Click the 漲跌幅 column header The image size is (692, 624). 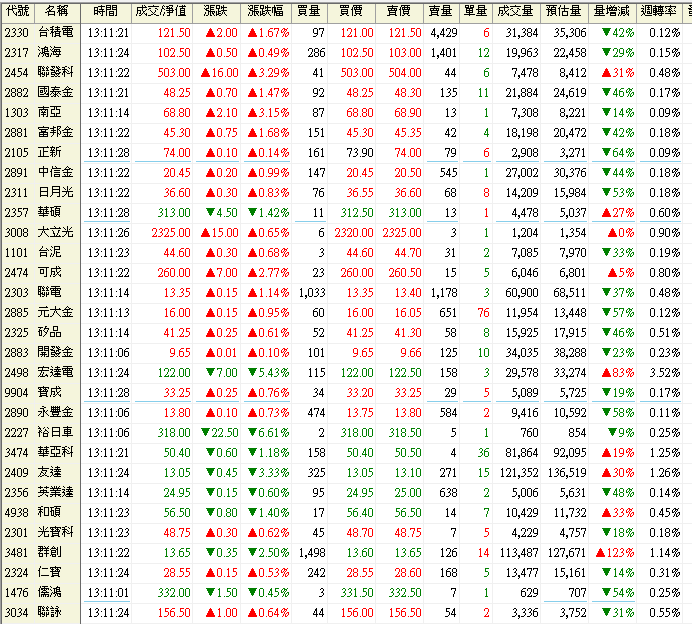[266, 11]
